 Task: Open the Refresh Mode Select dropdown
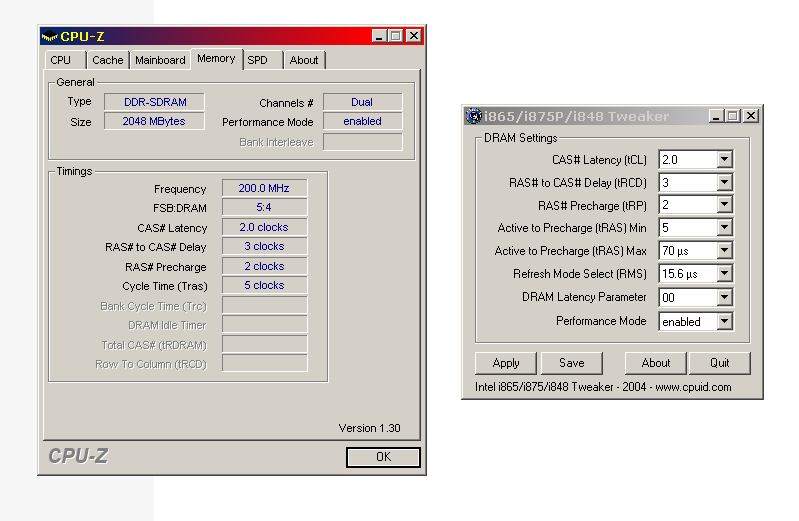pos(724,274)
